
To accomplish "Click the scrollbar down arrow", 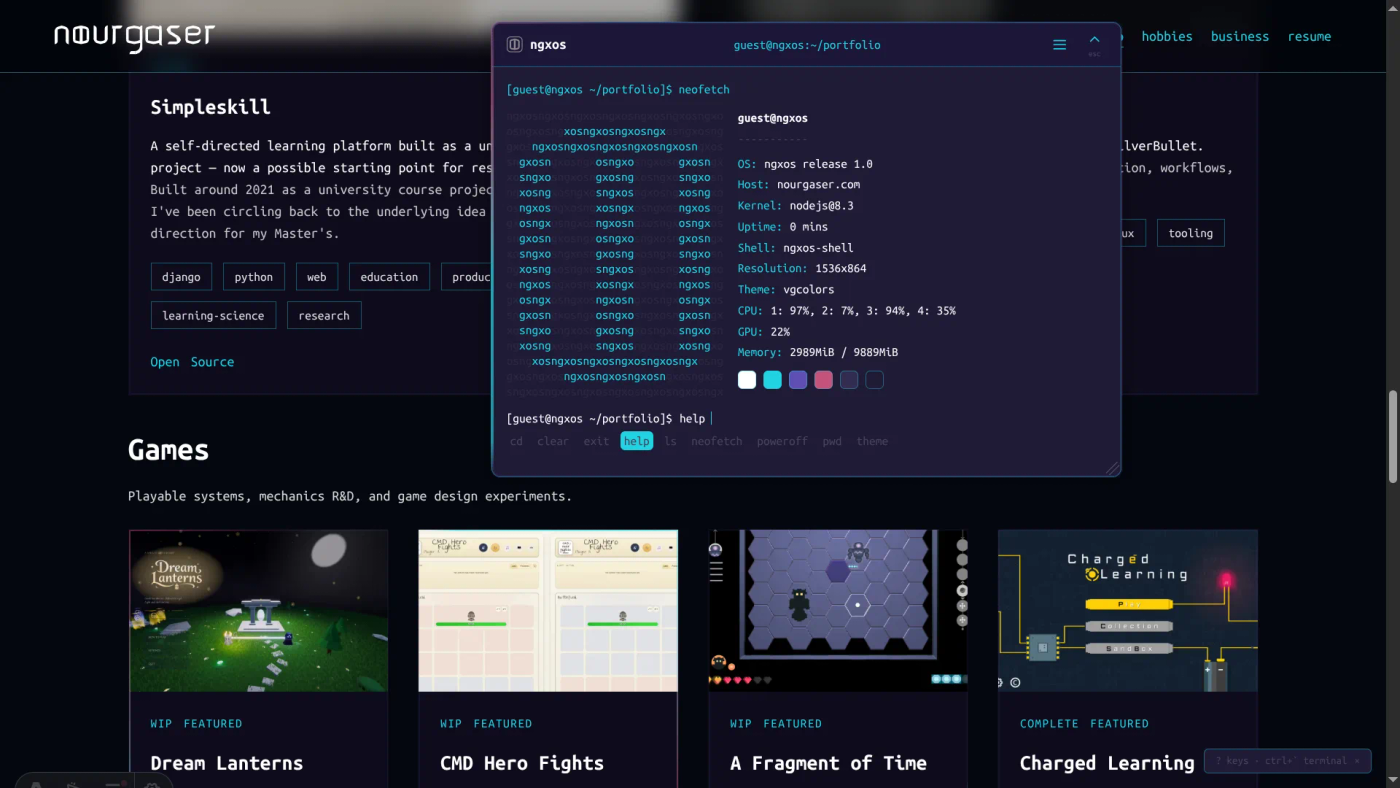I will click(1391, 780).
